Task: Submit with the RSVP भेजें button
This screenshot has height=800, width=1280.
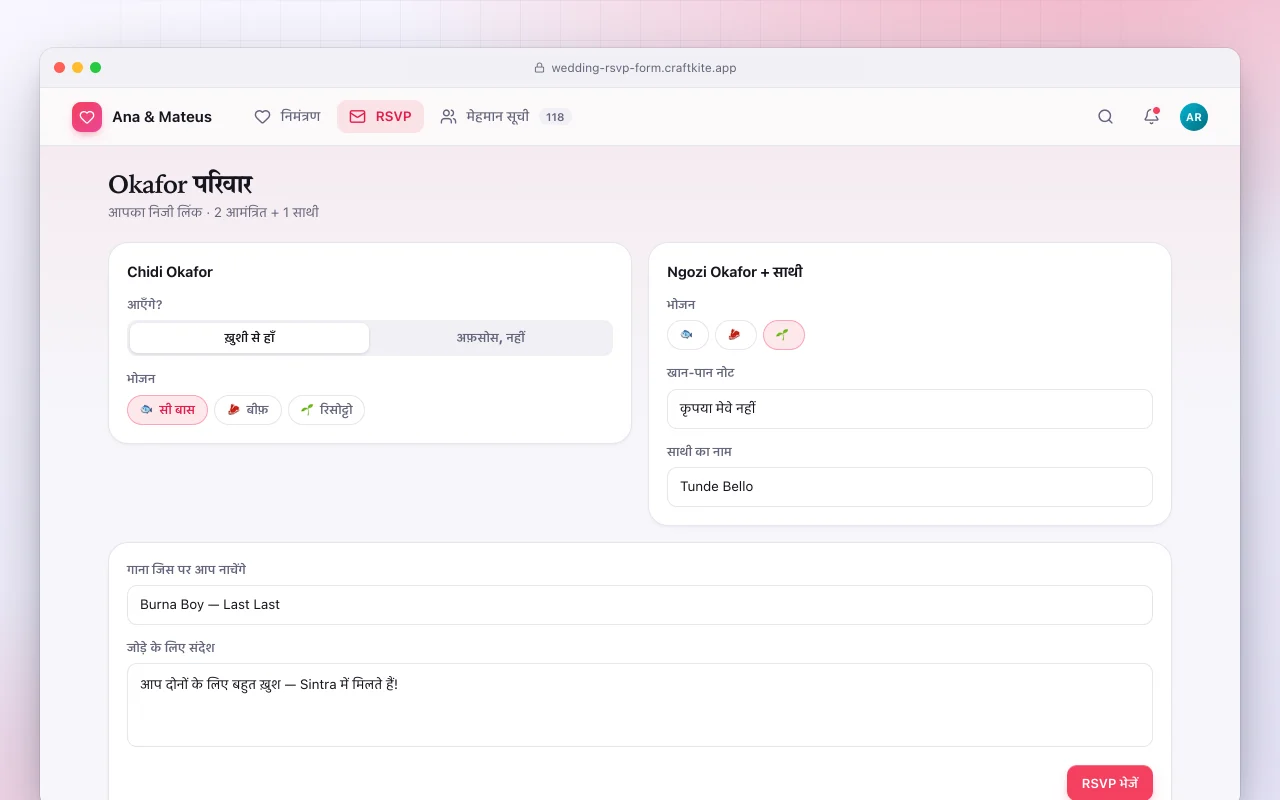Action: (x=1110, y=783)
